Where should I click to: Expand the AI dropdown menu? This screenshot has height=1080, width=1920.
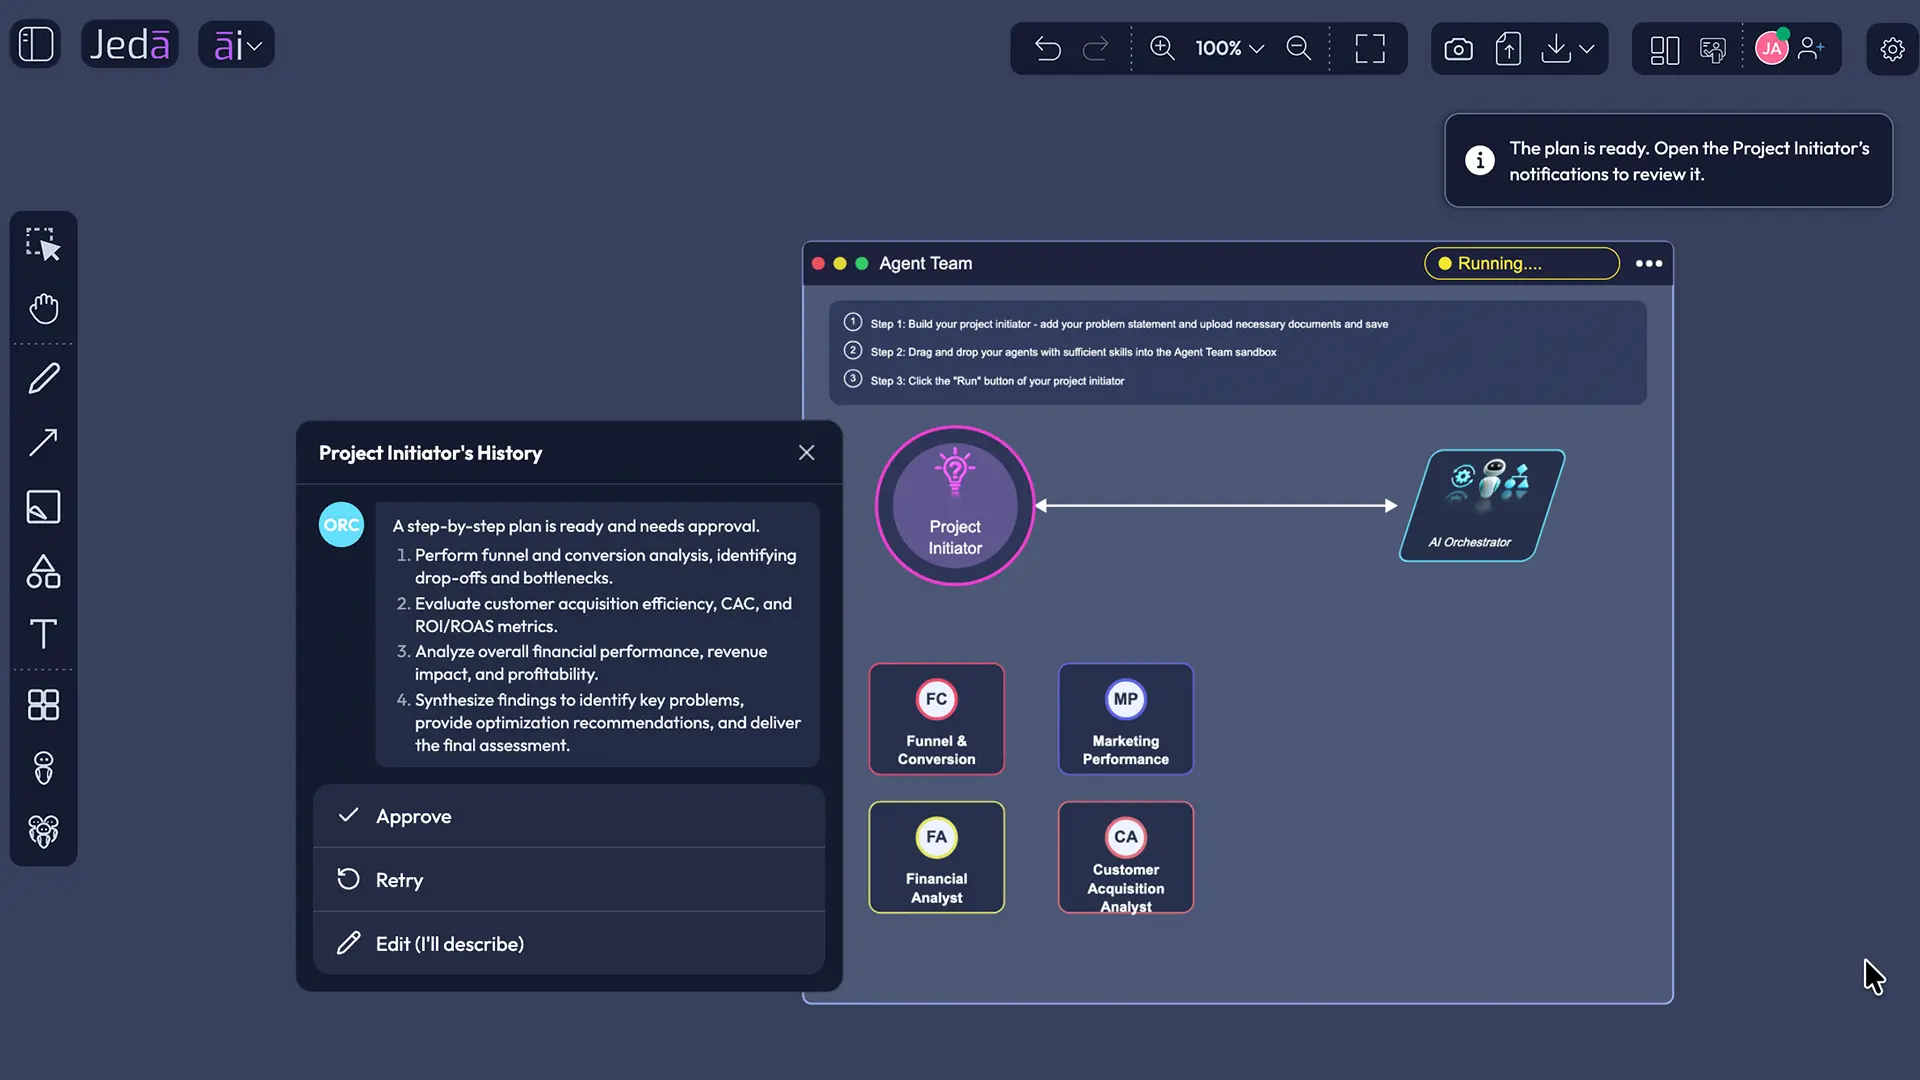pos(237,45)
